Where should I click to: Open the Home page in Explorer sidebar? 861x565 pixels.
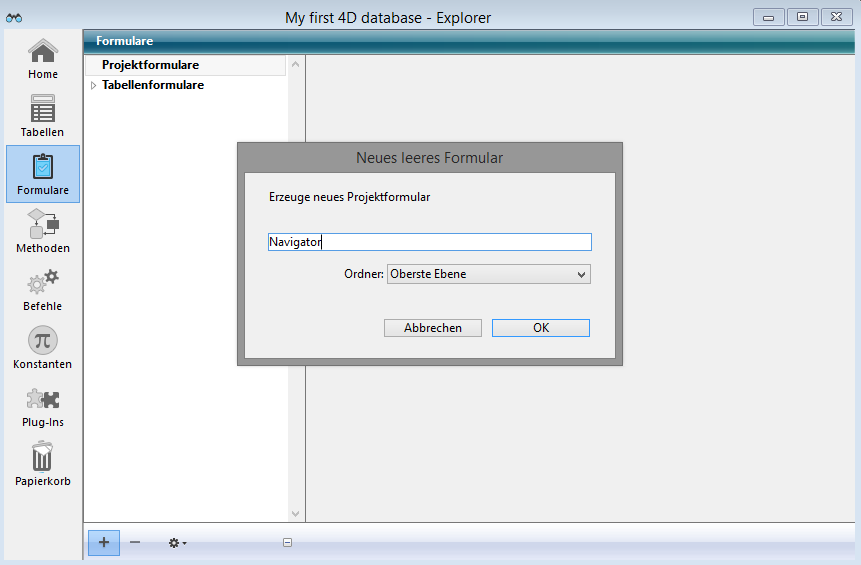click(43, 59)
